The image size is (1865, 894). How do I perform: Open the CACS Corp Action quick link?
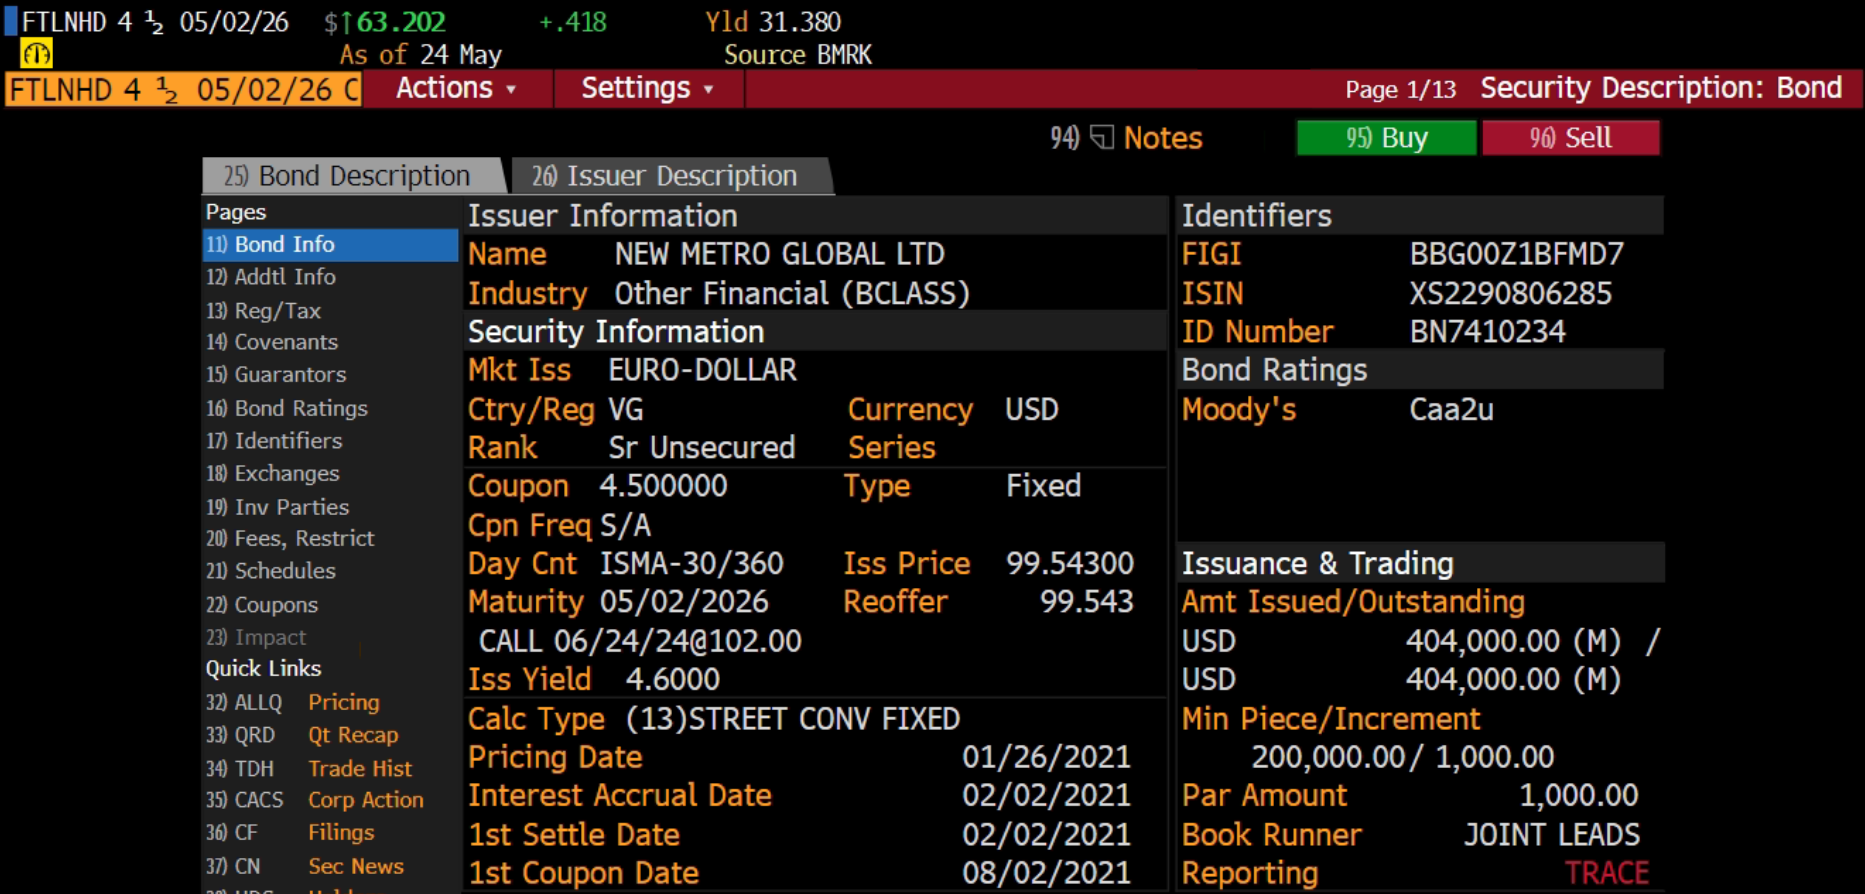[315, 801]
